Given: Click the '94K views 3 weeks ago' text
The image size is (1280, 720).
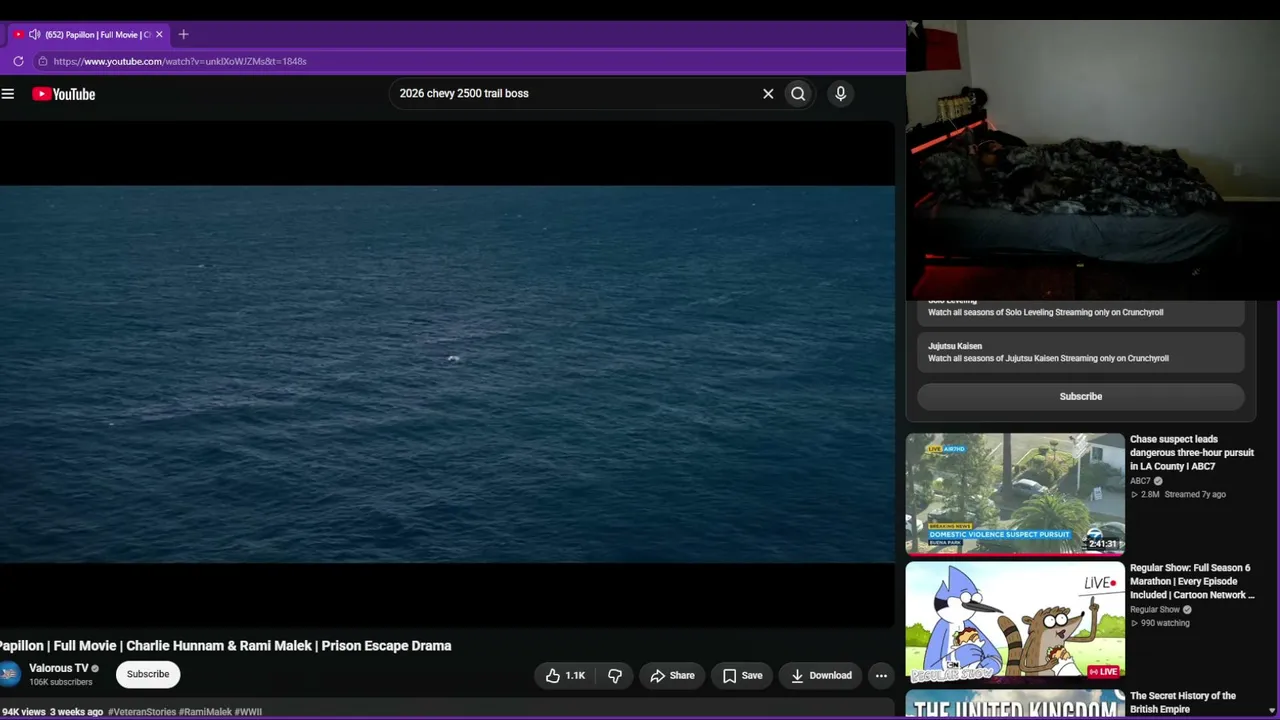Looking at the screenshot, I should click(x=52, y=712).
